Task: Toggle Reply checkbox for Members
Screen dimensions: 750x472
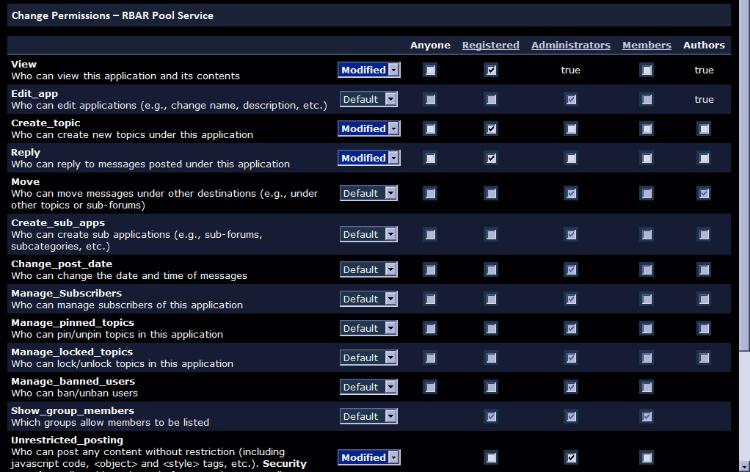Action: [x=647, y=158]
